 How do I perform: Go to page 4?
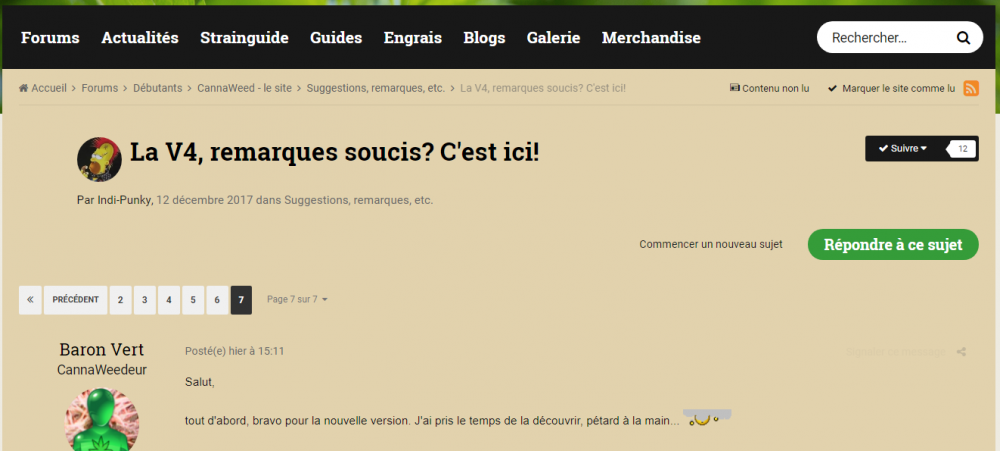coord(169,300)
